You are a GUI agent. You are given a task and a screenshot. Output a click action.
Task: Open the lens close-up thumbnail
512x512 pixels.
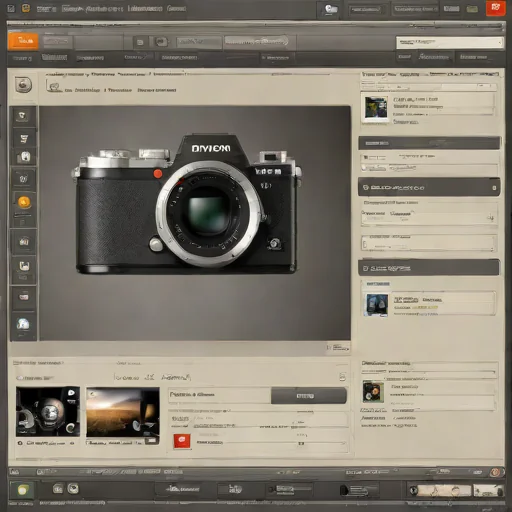[48, 412]
